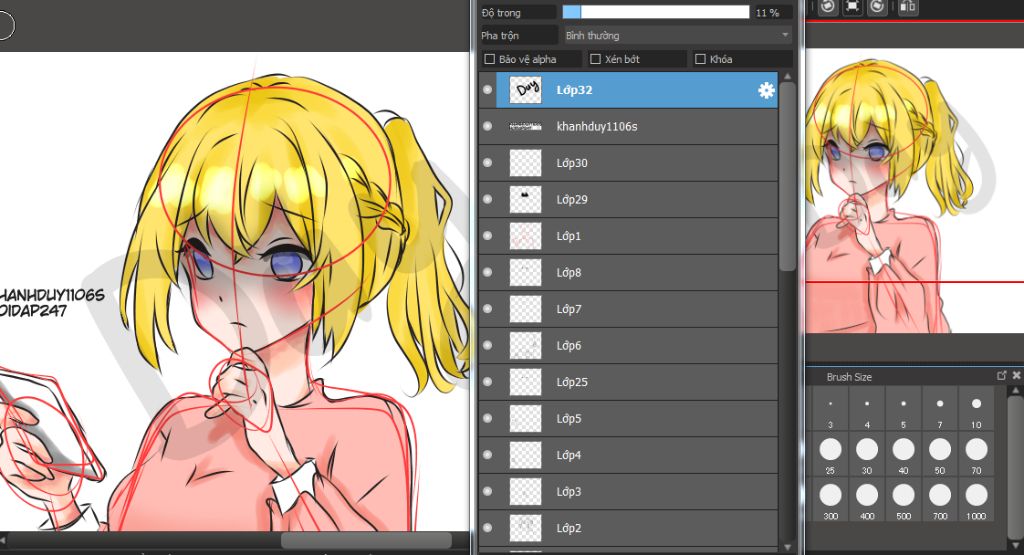Hide the Lớp30 layer
This screenshot has width=1024, height=555.
click(x=487, y=163)
